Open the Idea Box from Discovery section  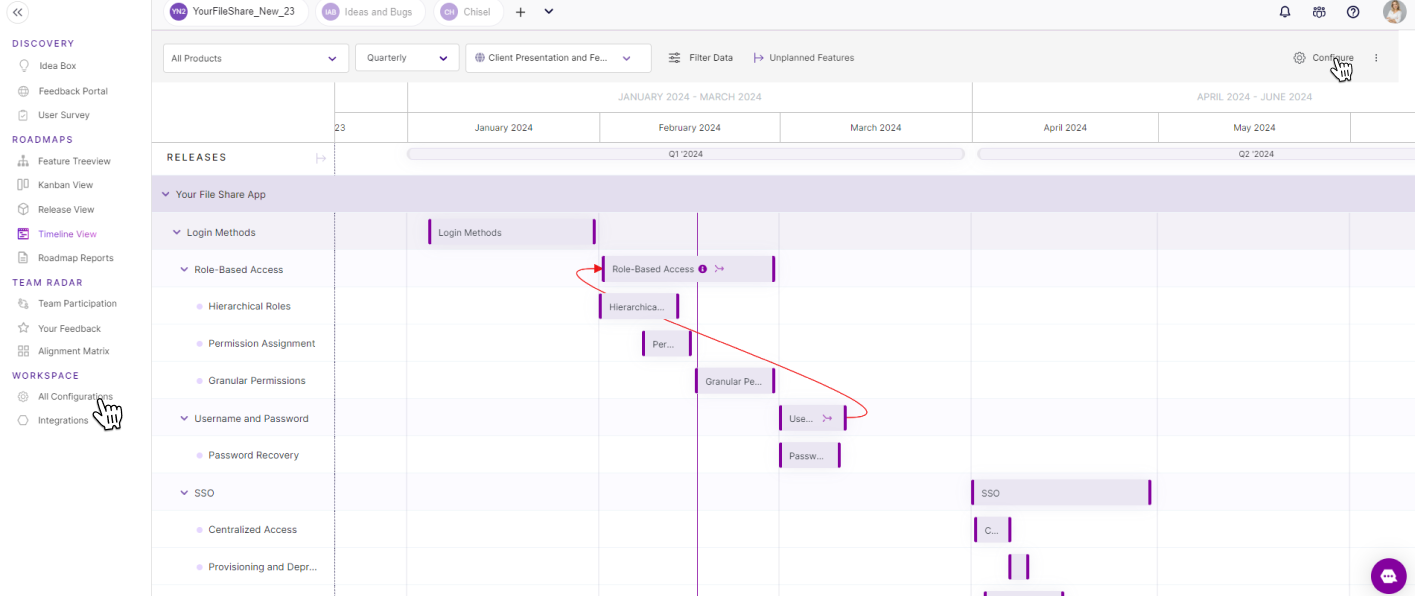tap(50, 67)
